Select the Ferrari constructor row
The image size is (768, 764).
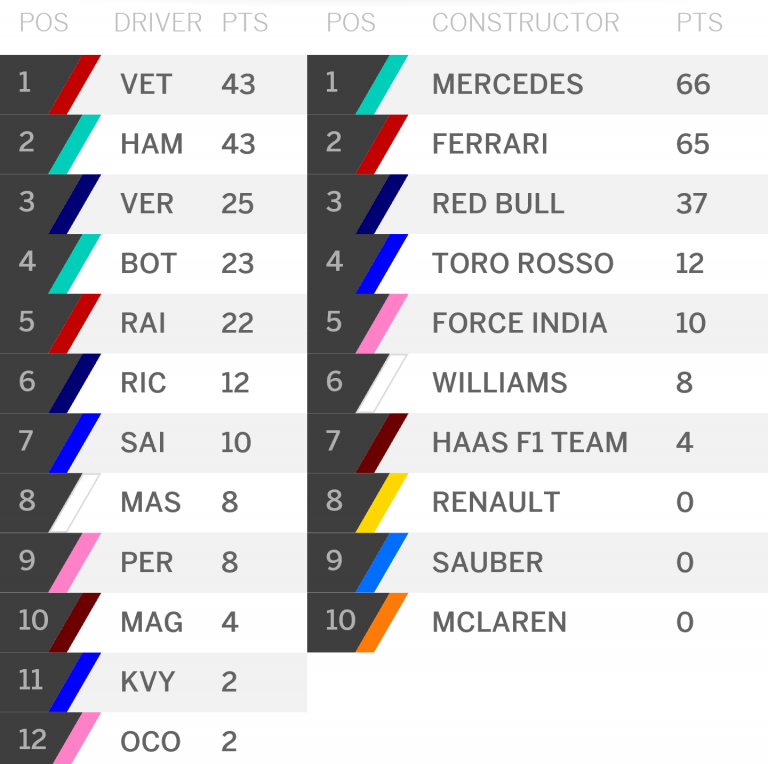(x=537, y=144)
